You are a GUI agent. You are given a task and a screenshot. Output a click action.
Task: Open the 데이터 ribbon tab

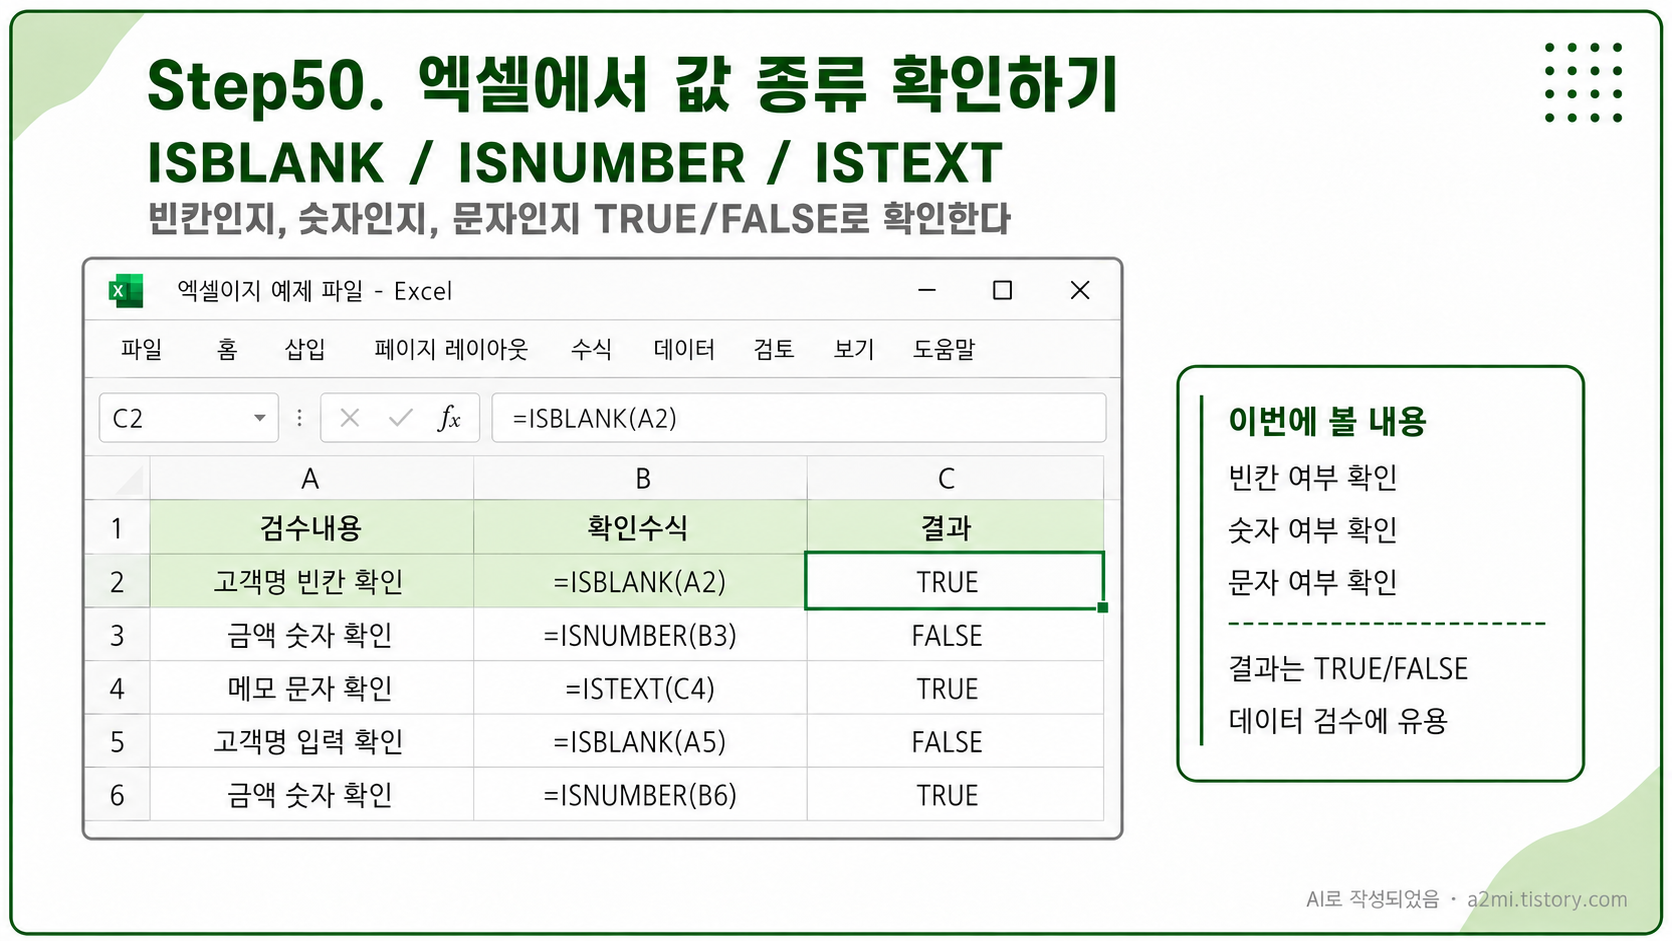684,349
